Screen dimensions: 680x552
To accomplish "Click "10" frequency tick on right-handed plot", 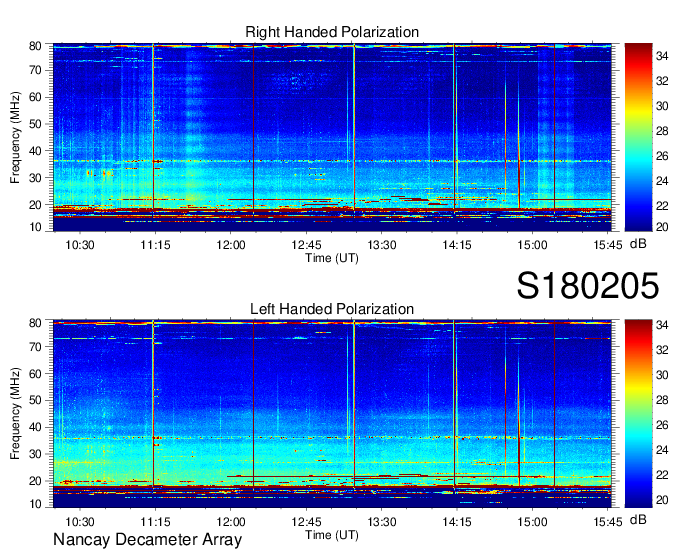I will 35,227.
